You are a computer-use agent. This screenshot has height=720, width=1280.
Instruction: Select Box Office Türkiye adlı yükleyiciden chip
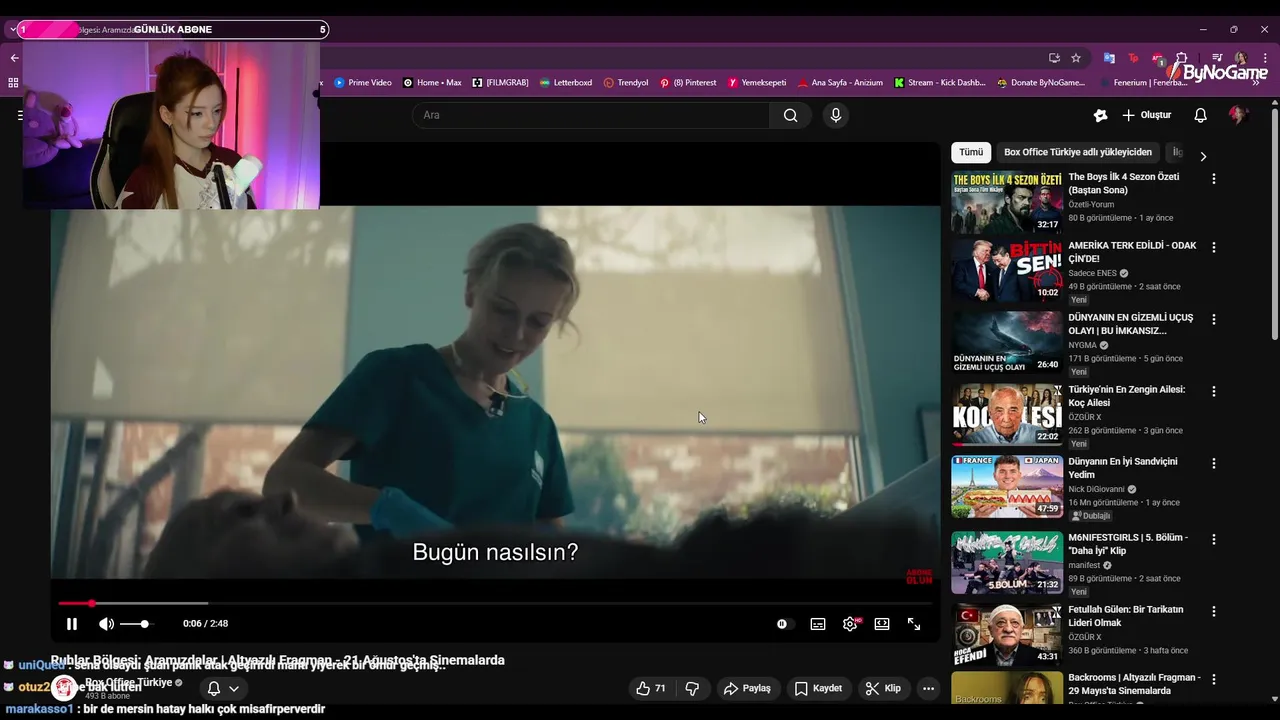[1078, 153]
